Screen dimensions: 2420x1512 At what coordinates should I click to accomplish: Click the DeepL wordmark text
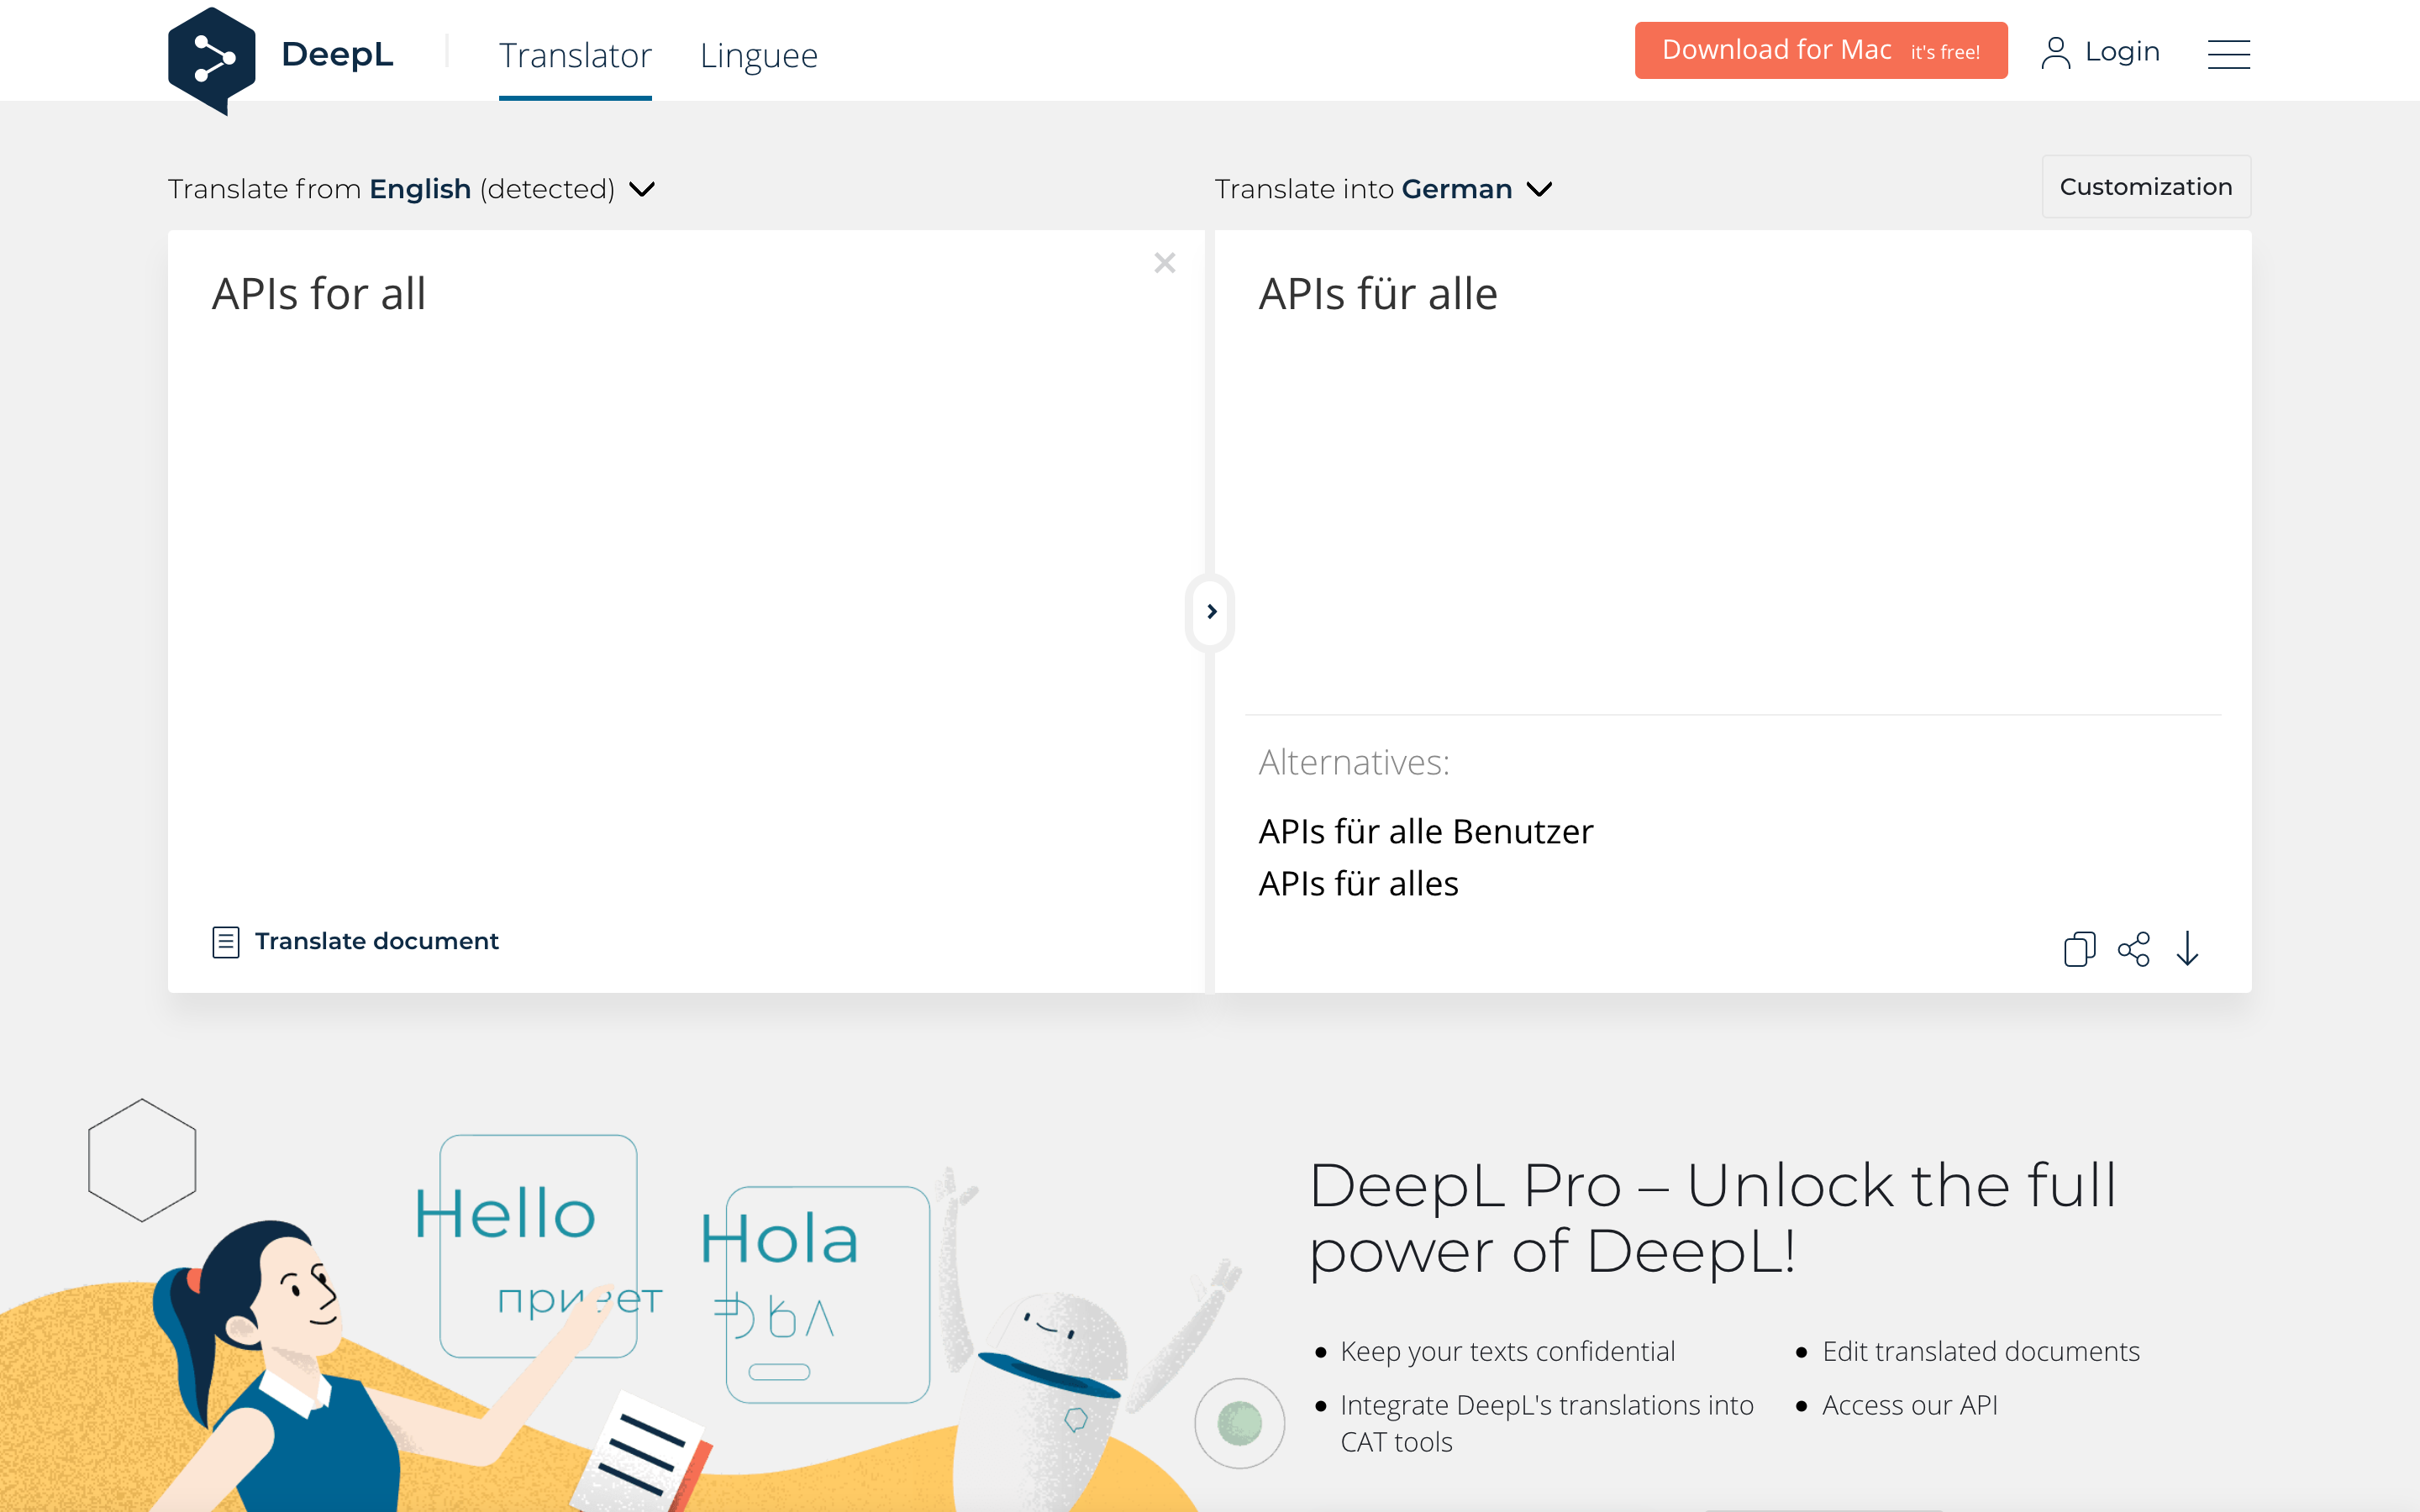click(x=337, y=54)
